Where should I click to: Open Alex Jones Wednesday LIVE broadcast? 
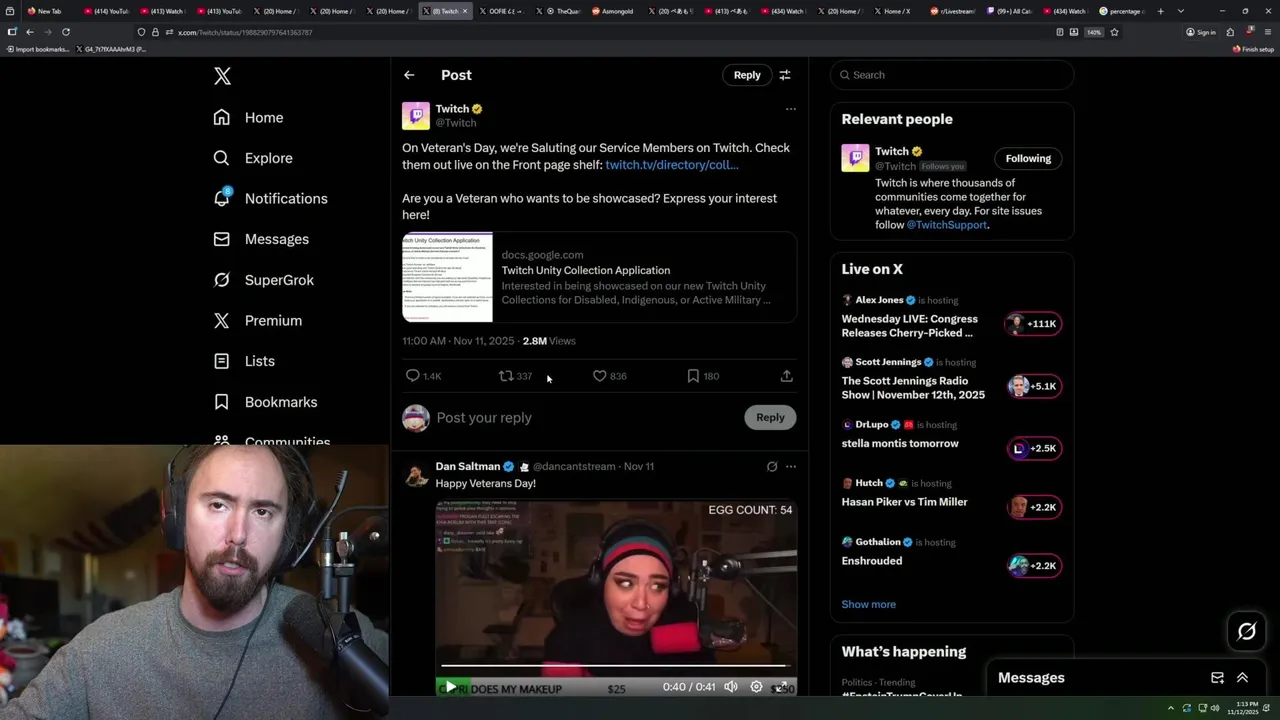tap(952, 317)
